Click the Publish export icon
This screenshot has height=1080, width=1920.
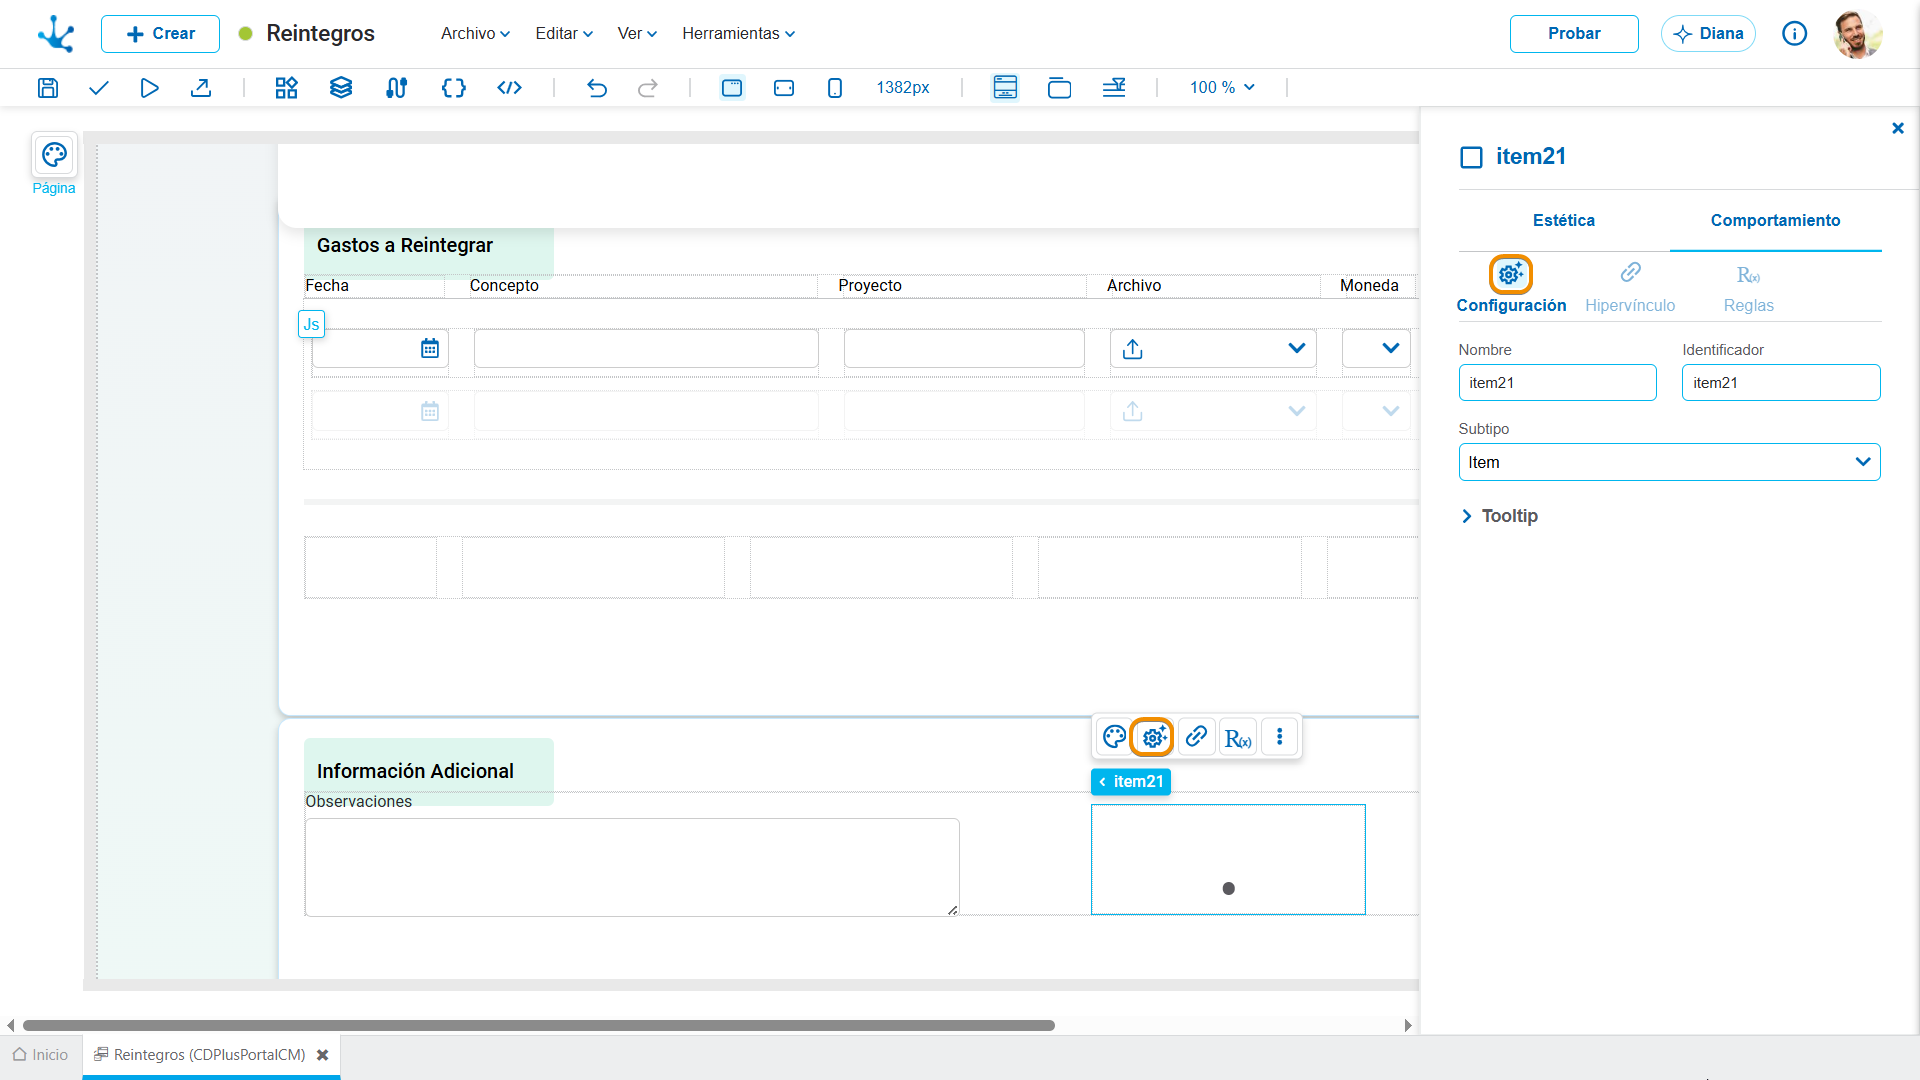(x=201, y=88)
